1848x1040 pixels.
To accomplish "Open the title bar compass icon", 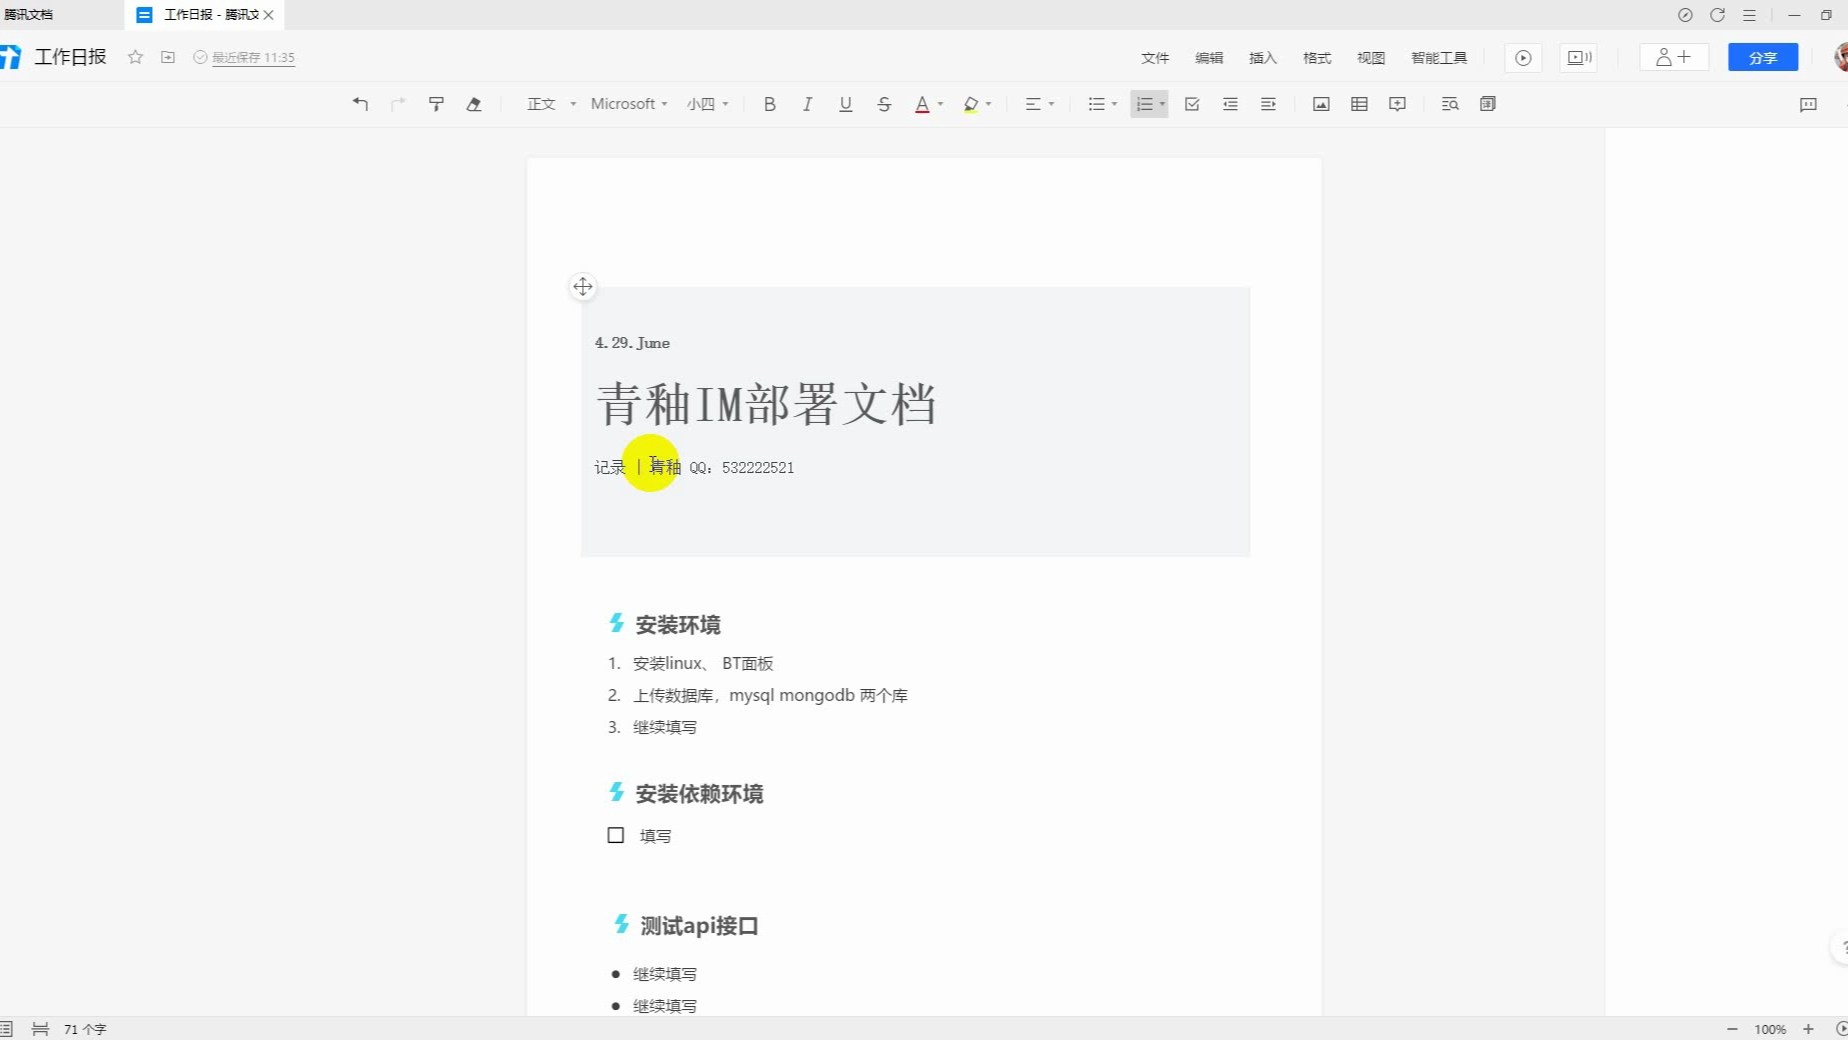I will pos(1685,15).
